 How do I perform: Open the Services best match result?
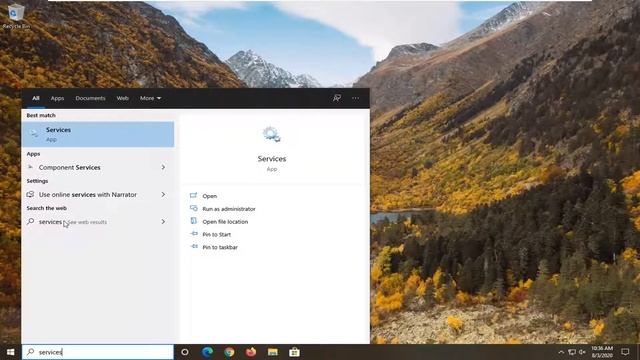tap(98, 134)
